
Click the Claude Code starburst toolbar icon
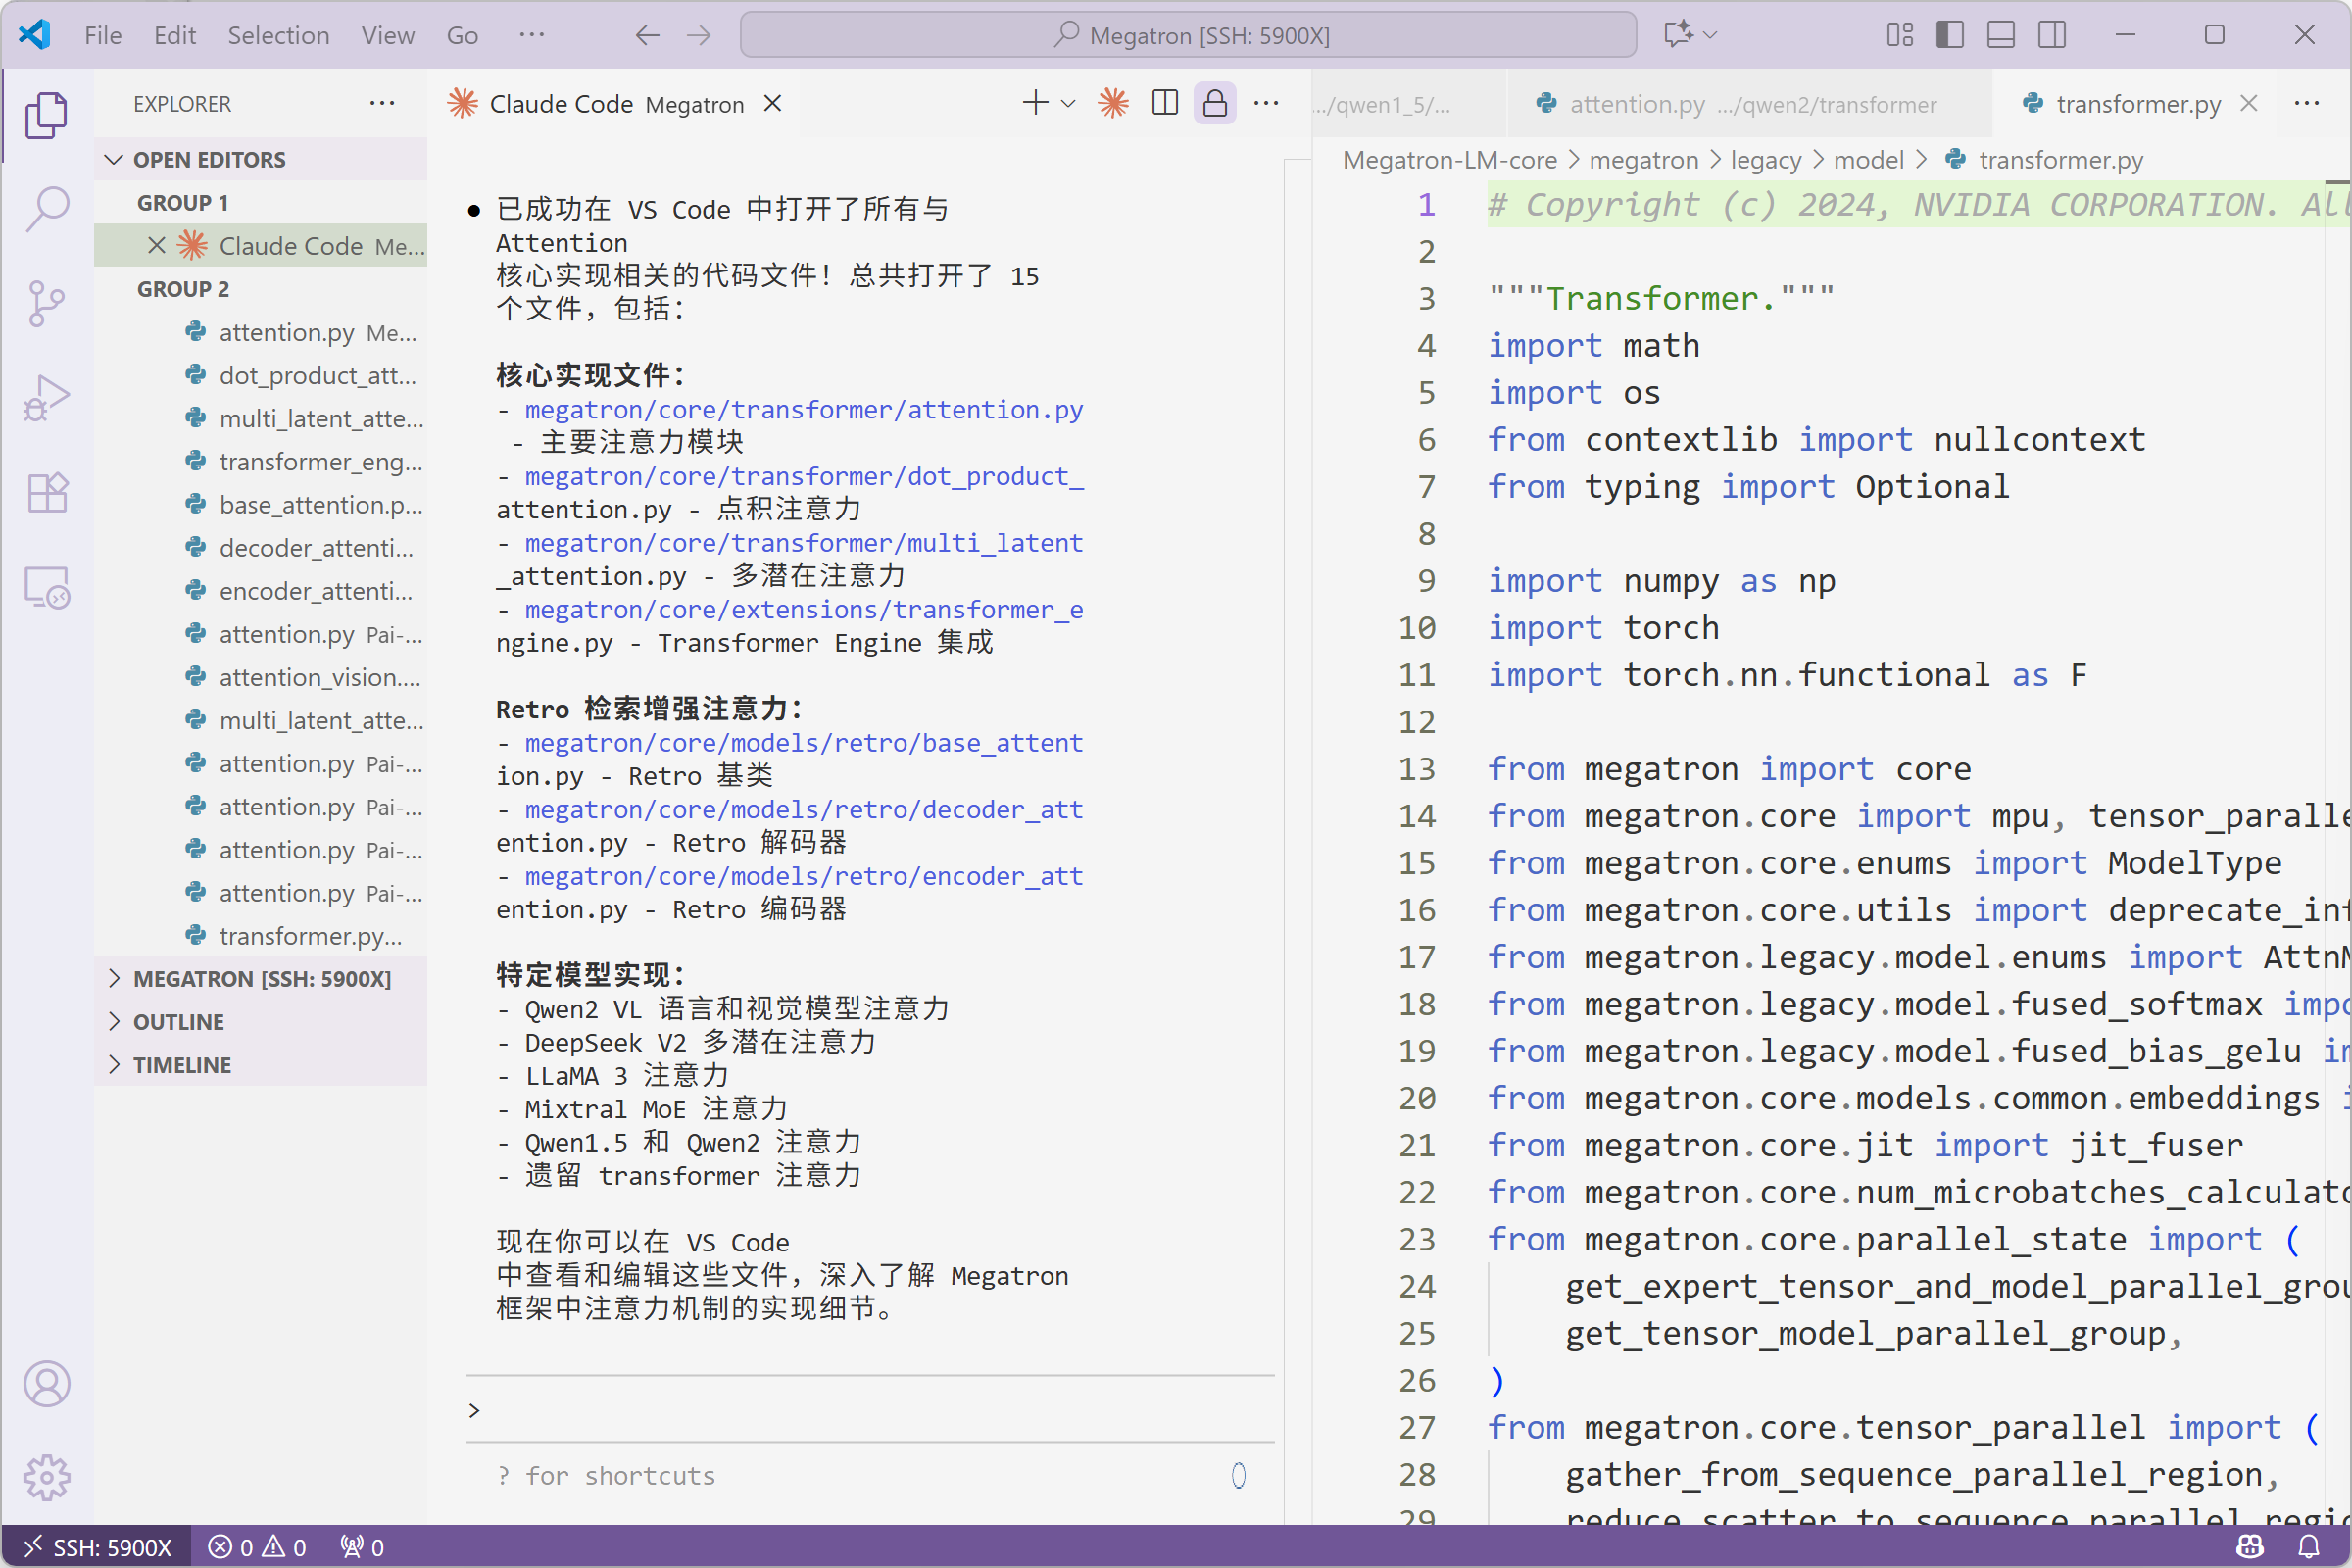(1113, 103)
